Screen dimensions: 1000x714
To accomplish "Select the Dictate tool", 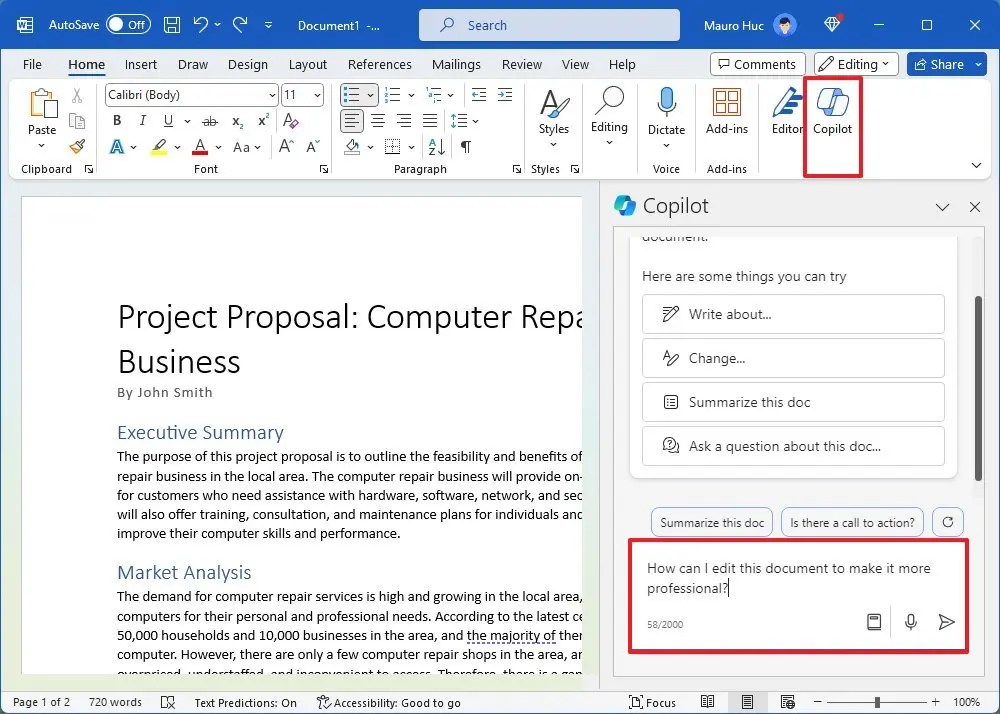I will pyautogui.click(x=666, y=112).
